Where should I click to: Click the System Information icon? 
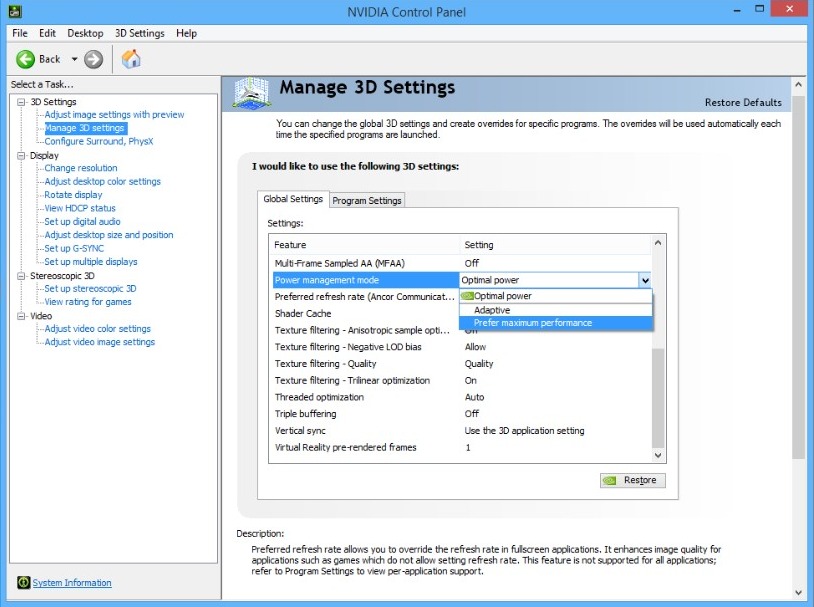[23, 583]
